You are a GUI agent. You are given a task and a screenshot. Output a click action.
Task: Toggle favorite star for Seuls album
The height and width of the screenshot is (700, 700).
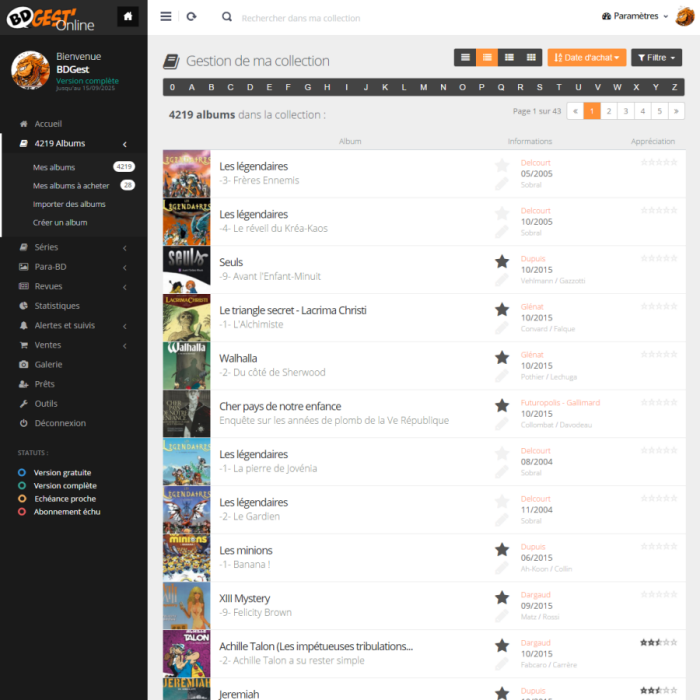(502, 261)
